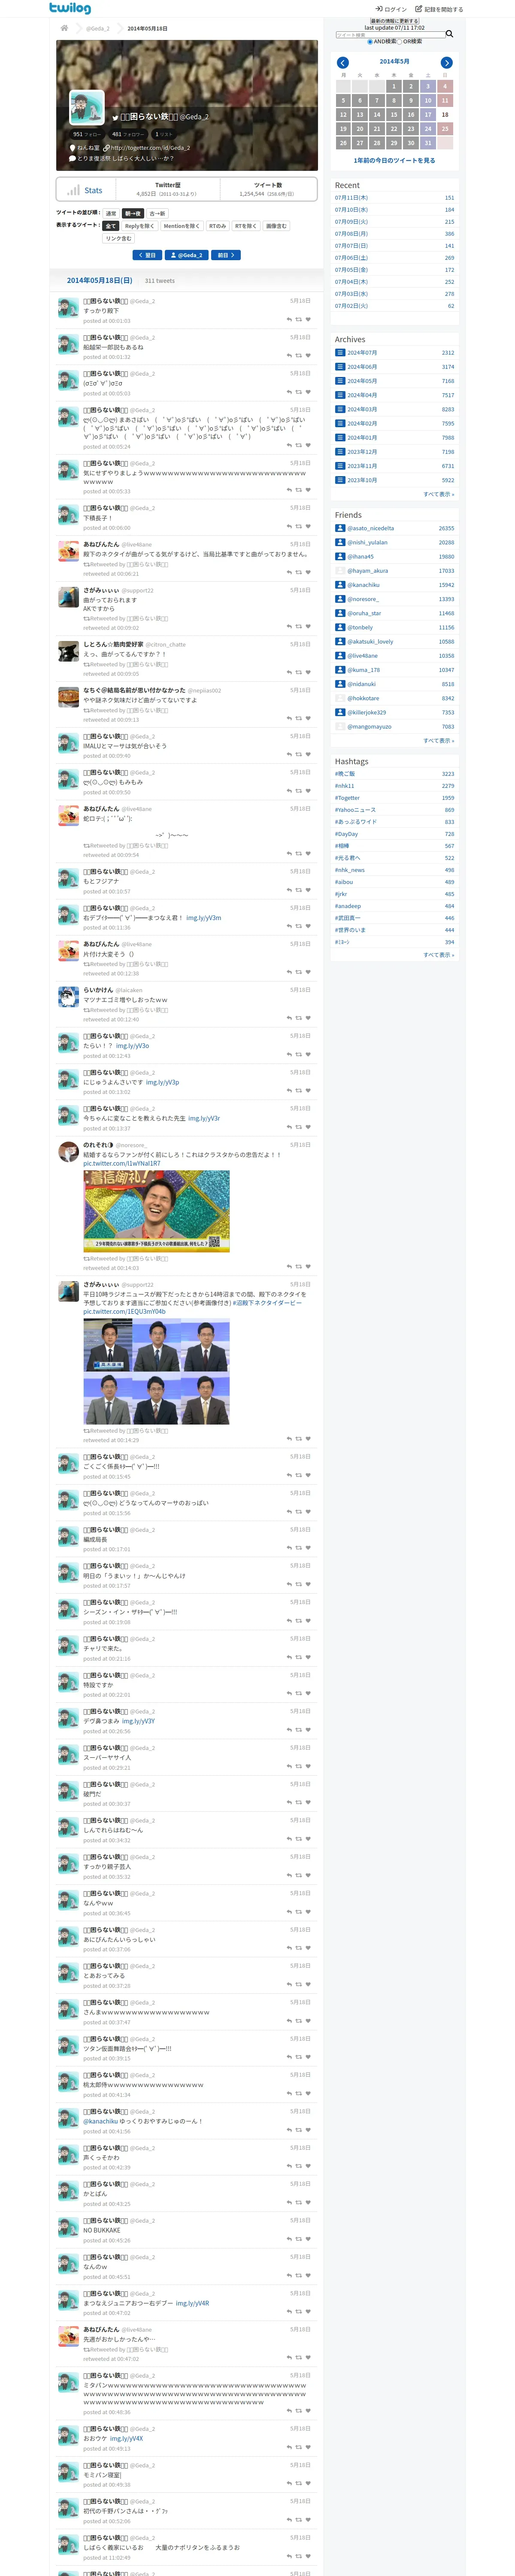Open the 2024年03月 archive list icon
Screen dimensions: 515x2576
pos(340,409)
